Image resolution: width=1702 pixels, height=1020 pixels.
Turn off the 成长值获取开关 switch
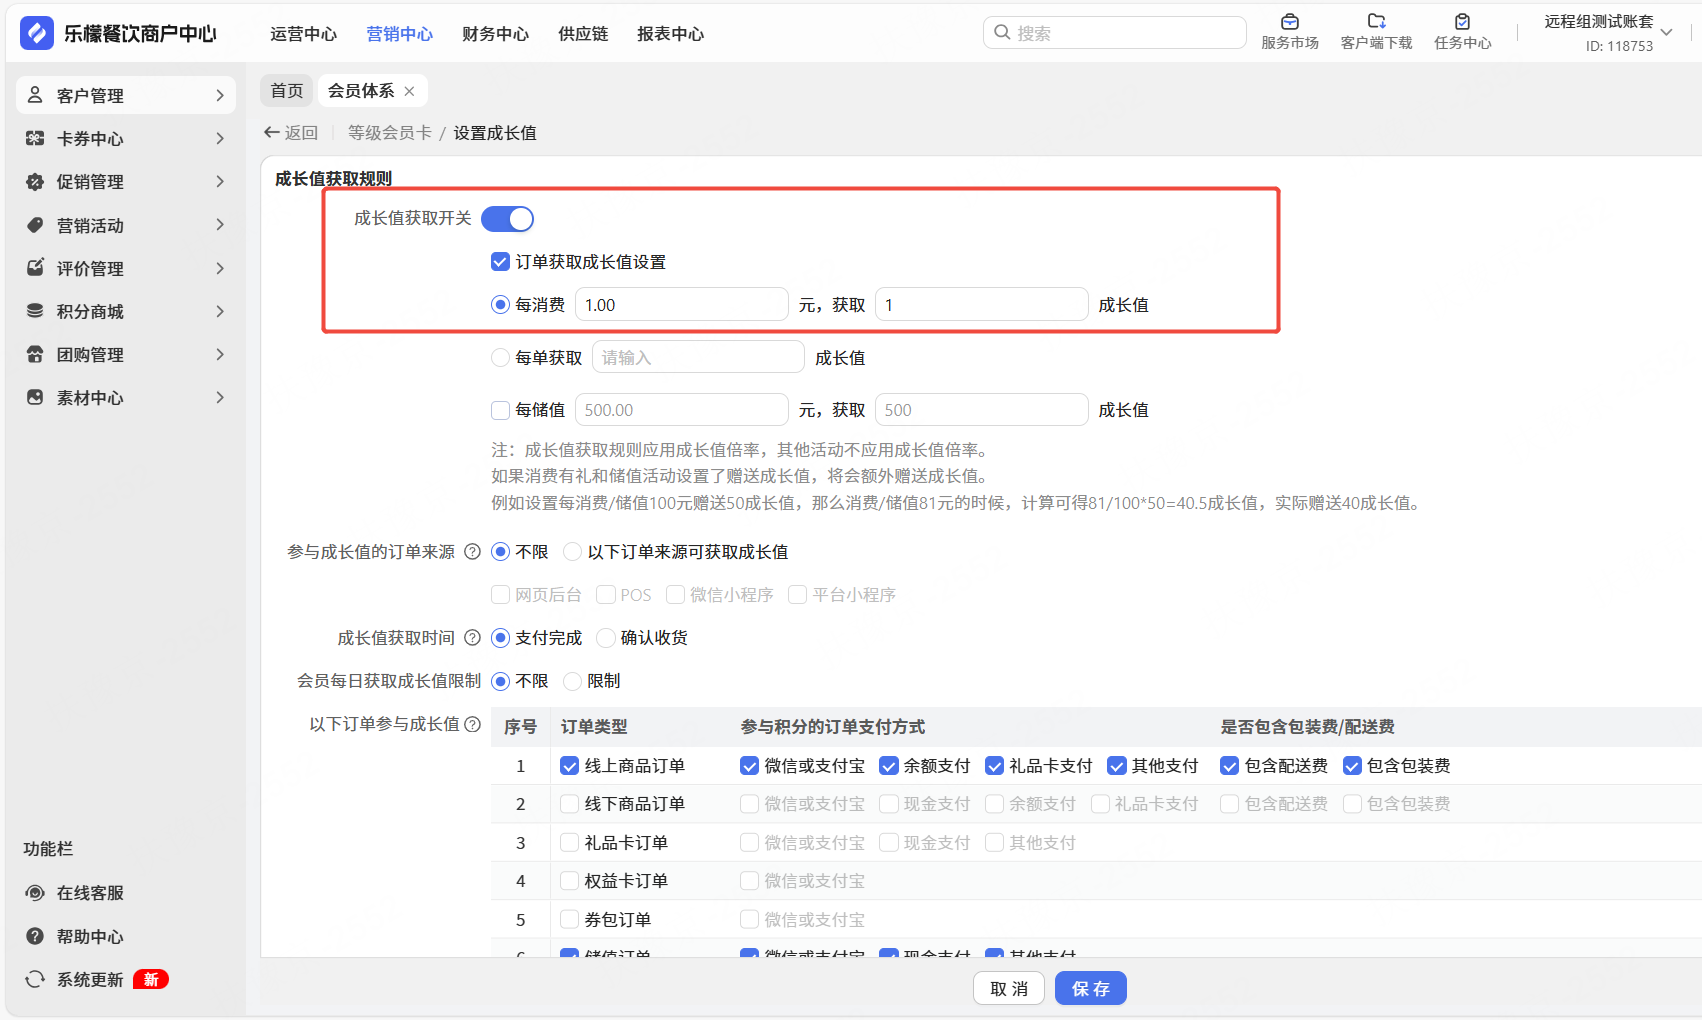[x=508, y=219]
